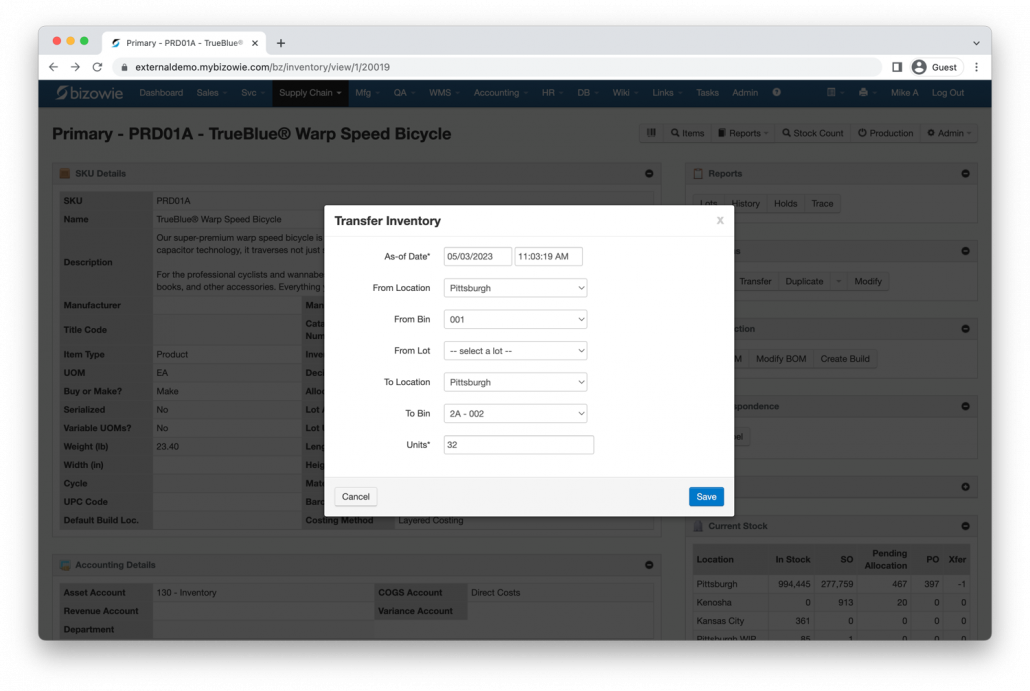1030x691 pixels.
Task: Focus the Units input field
Action: click(518, 445)
